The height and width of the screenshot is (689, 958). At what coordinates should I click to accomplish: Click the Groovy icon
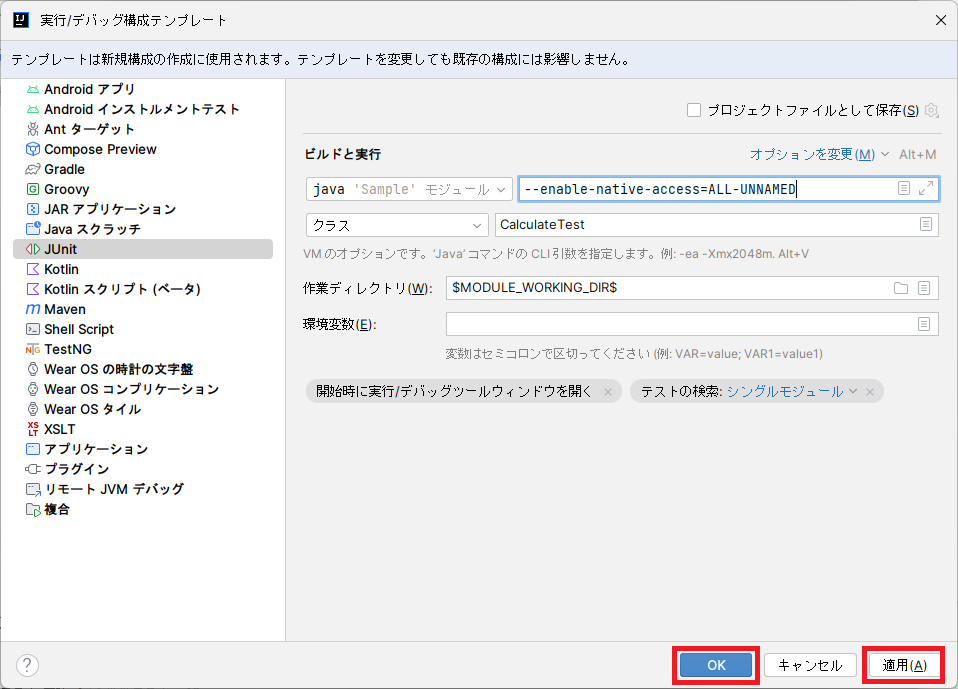33,189
